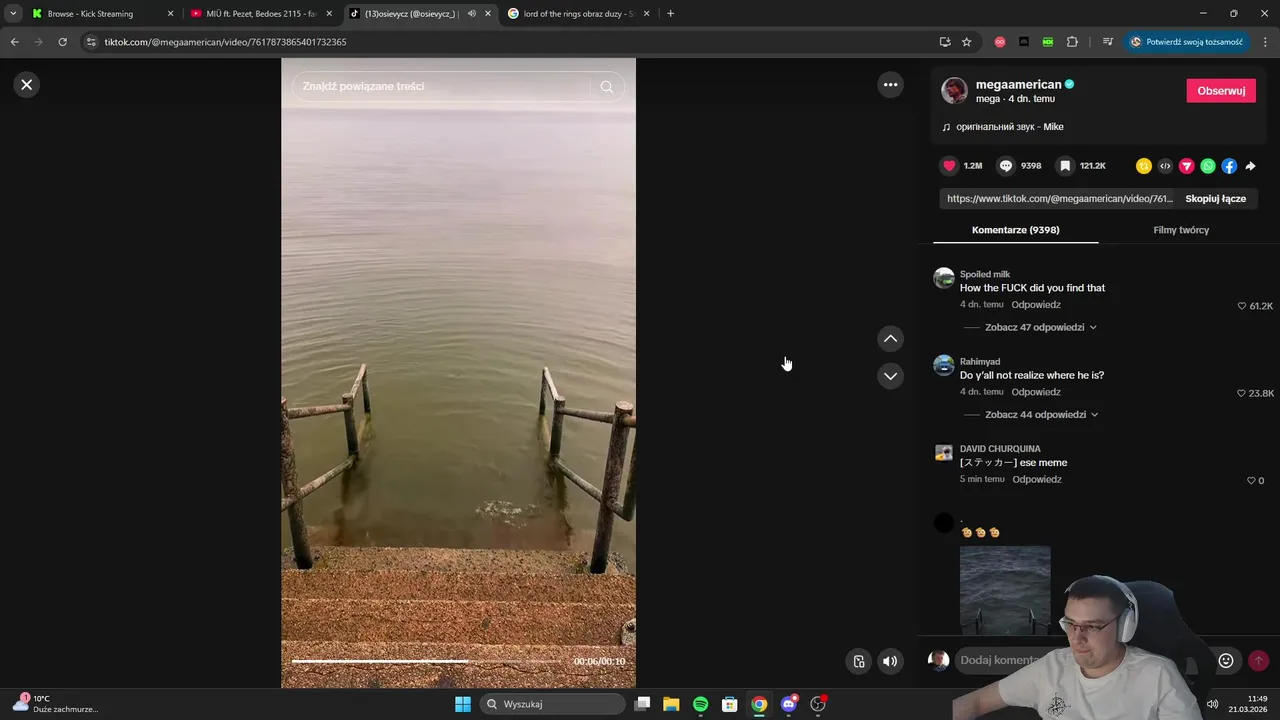Screen dimensions: 1280x720
Task: Like Spoiled milk's comment
Action: [x=1242, y=306]
